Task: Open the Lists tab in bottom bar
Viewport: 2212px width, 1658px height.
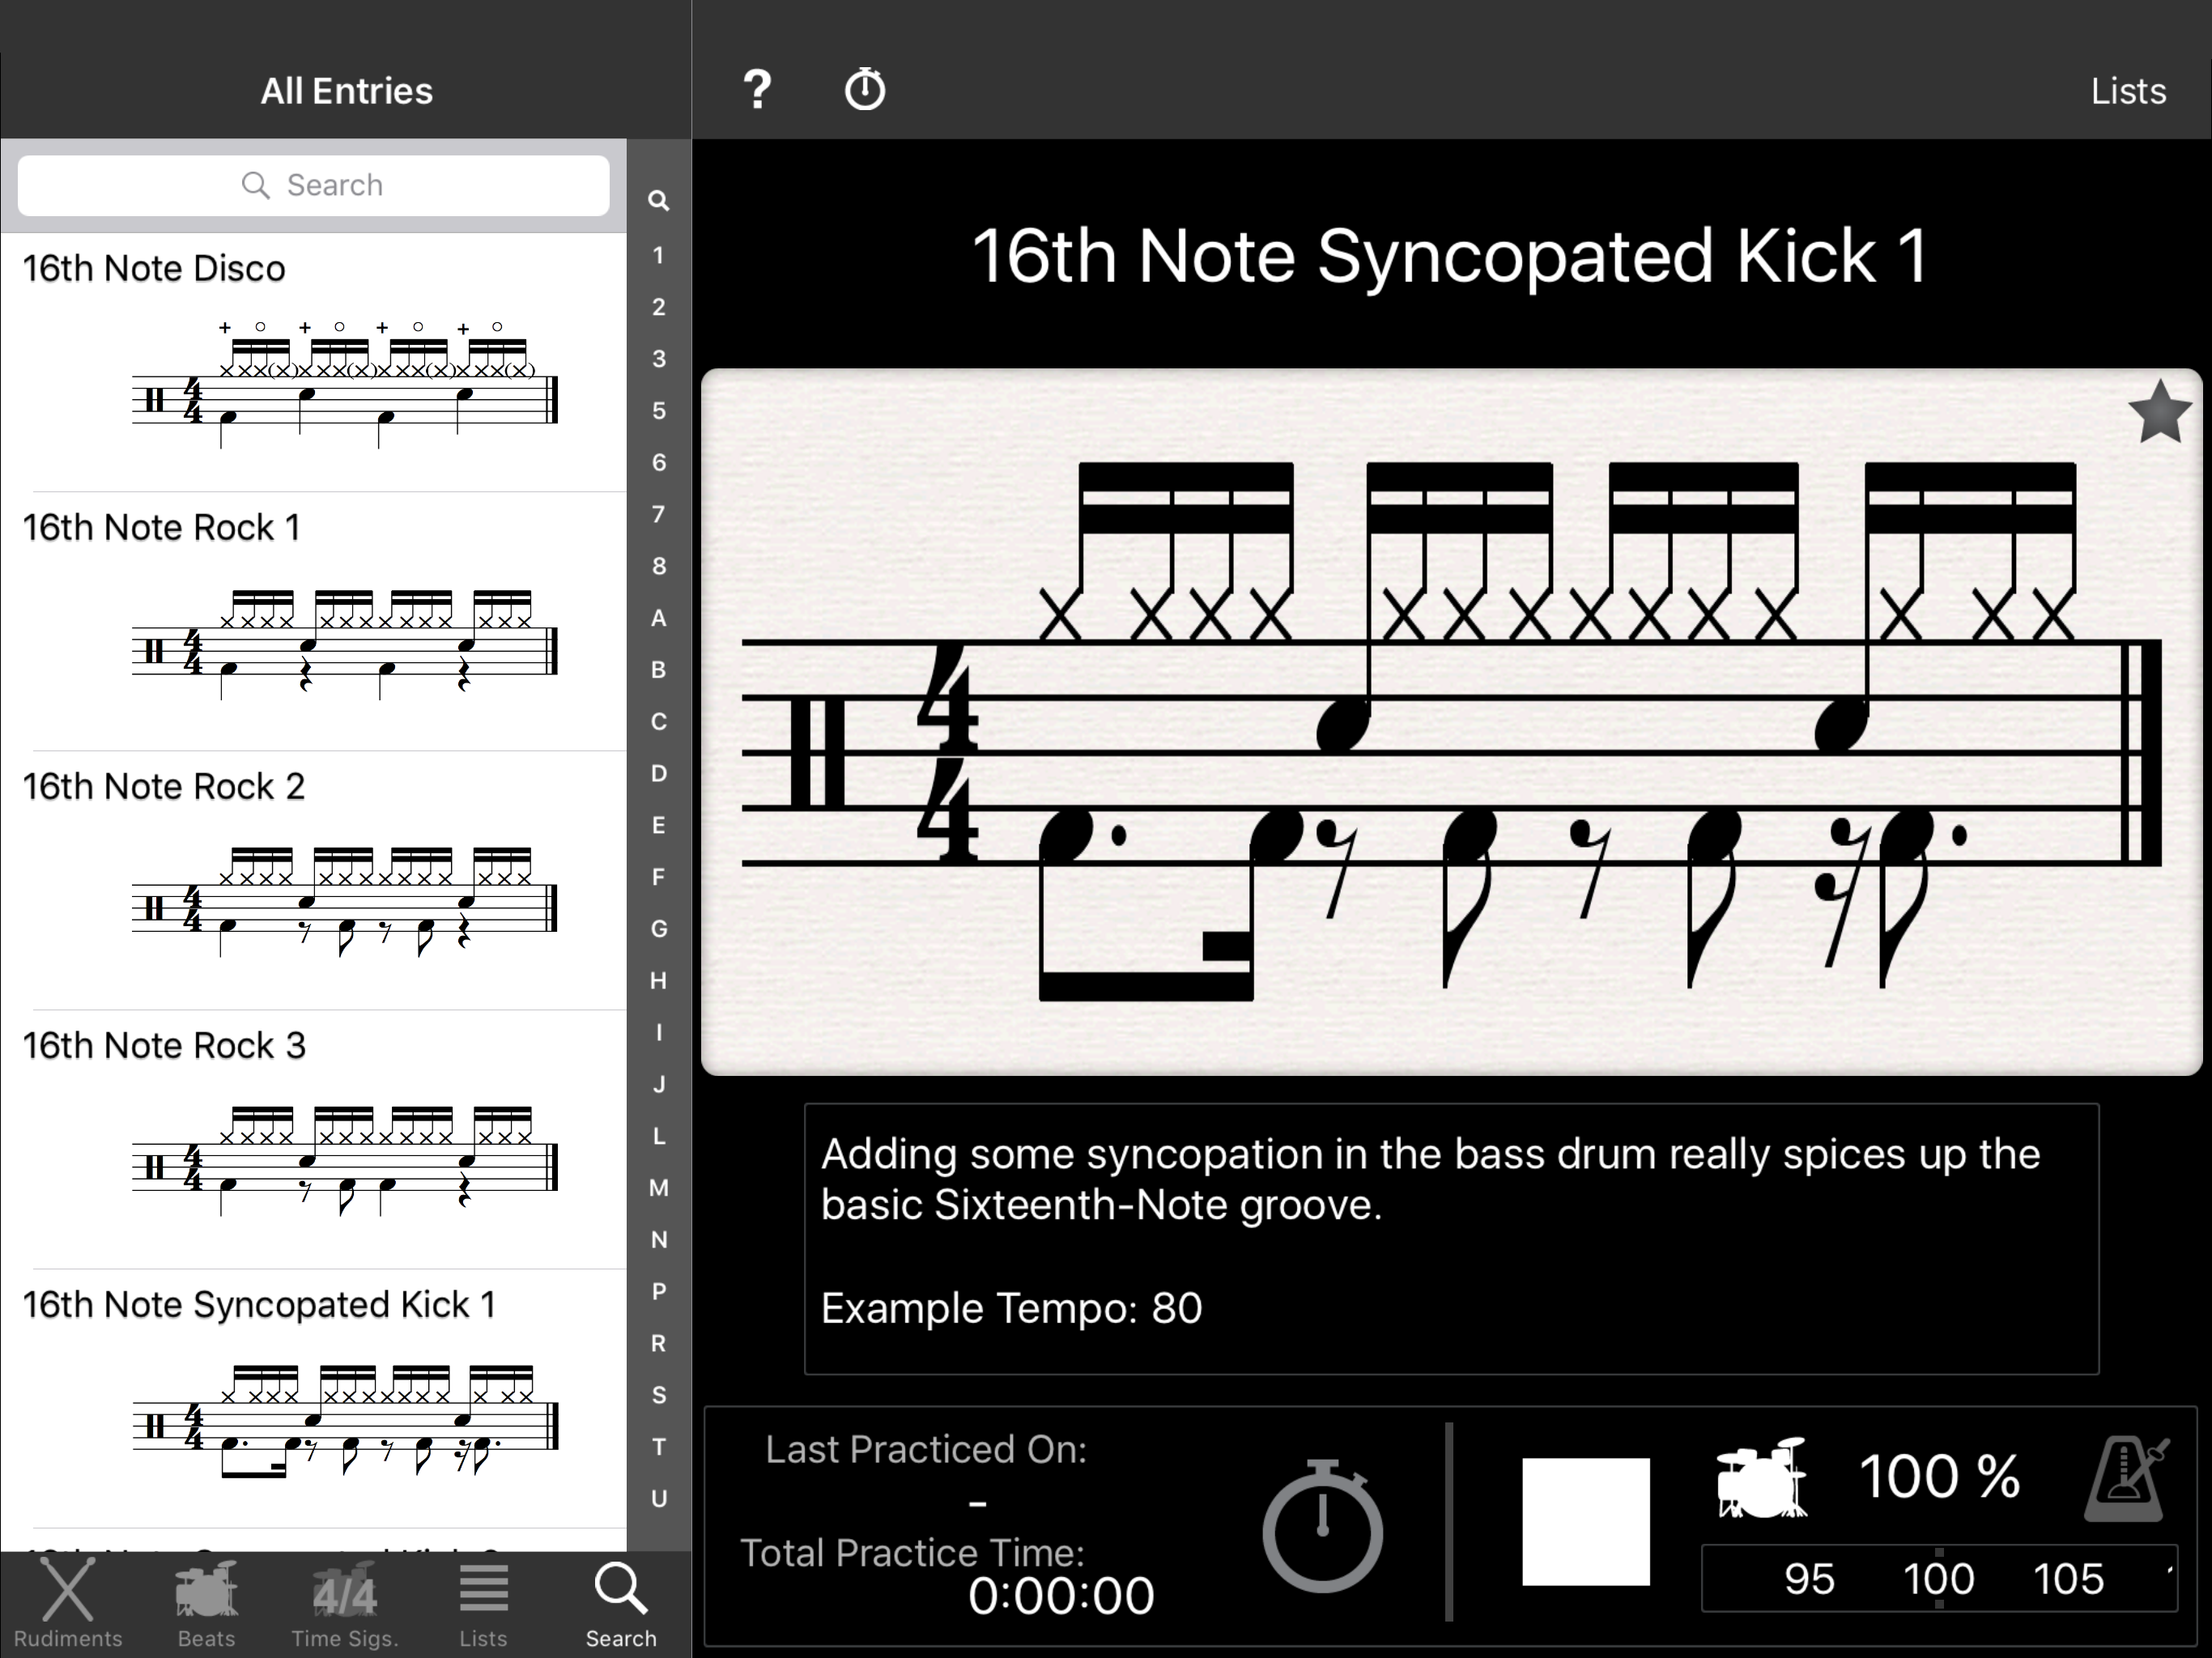Action: [483, 1603]
